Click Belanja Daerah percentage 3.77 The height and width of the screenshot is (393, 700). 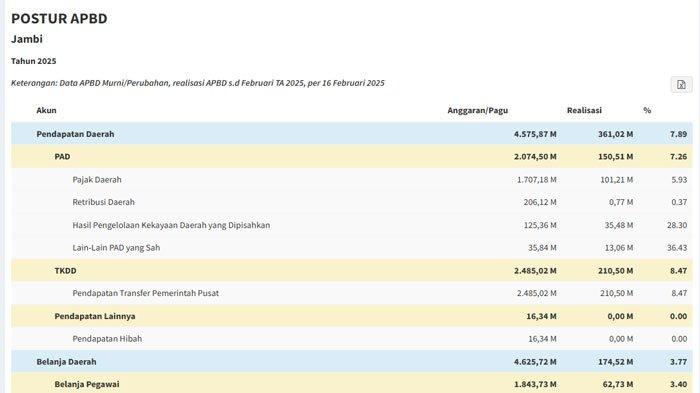tap(679, 362)
